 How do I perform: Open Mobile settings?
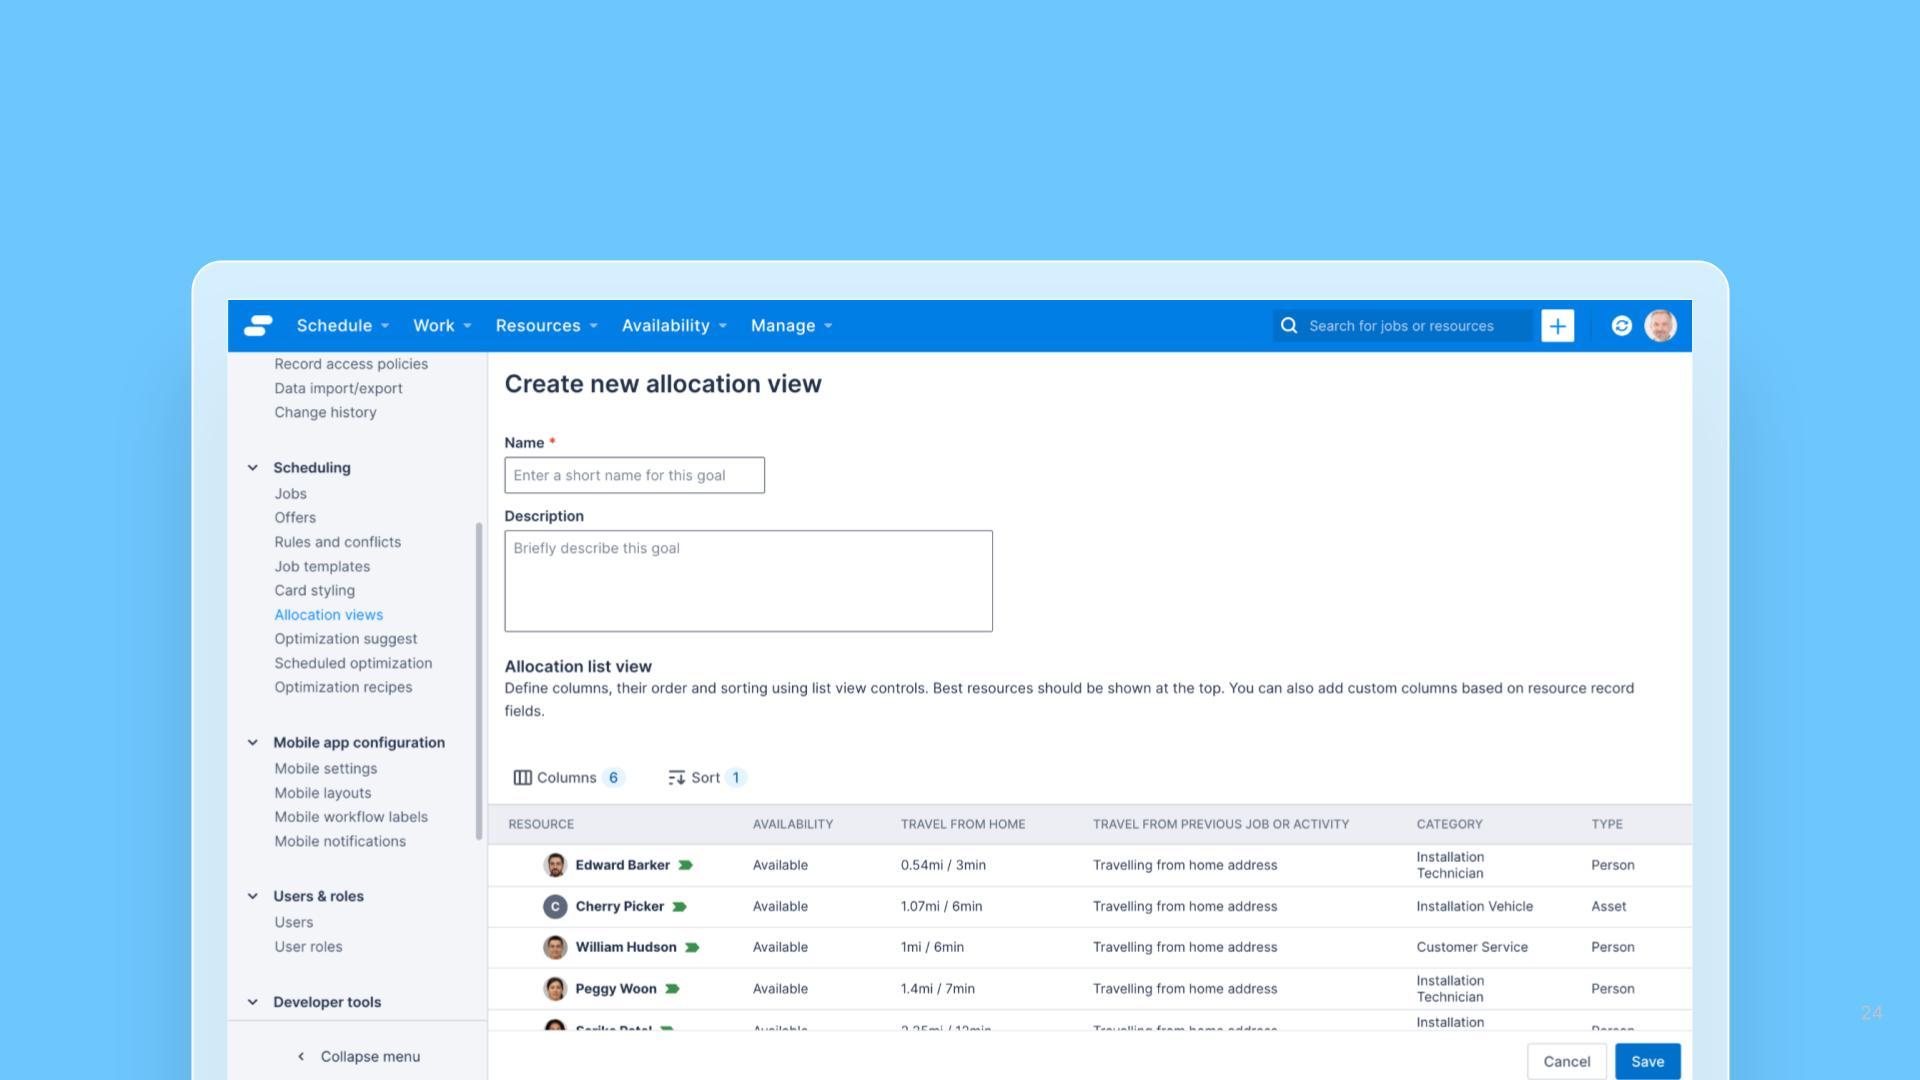tap(325, 769)
